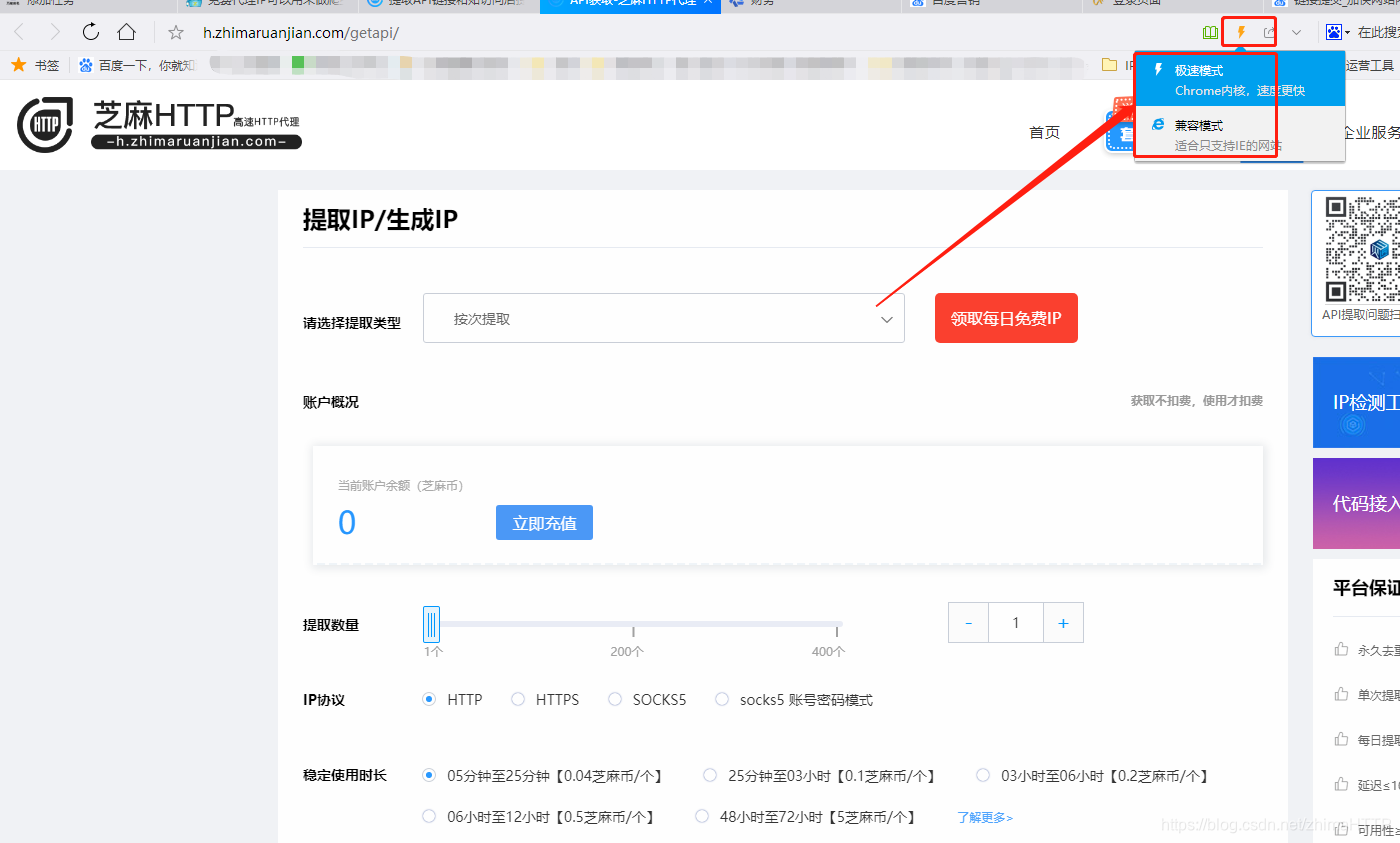
Task: Click thumbs-up icon beside 永久去重
Action: coord(1341,650)
